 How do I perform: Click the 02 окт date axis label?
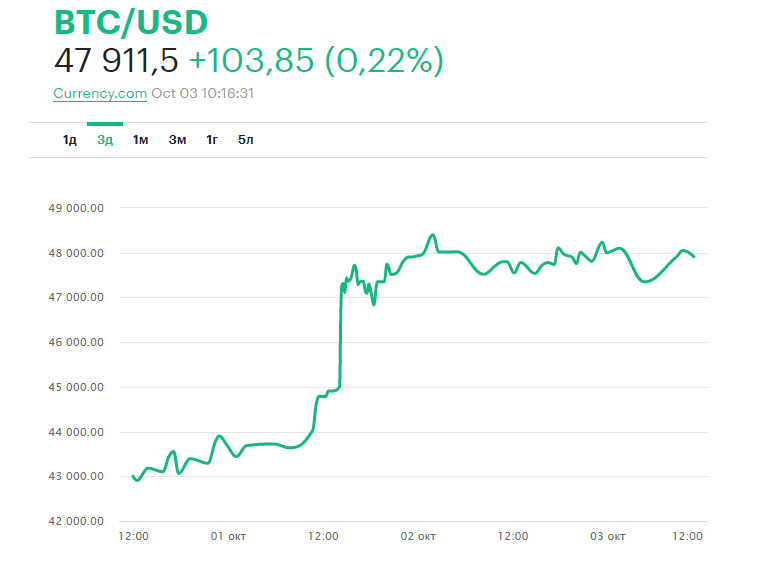point(419,537)
